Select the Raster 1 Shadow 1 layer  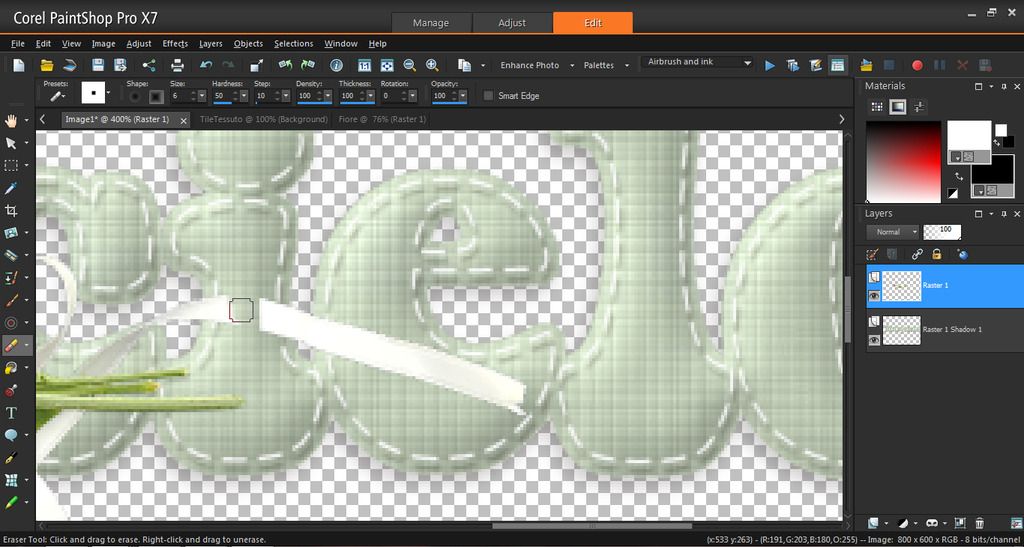point(945,330)
